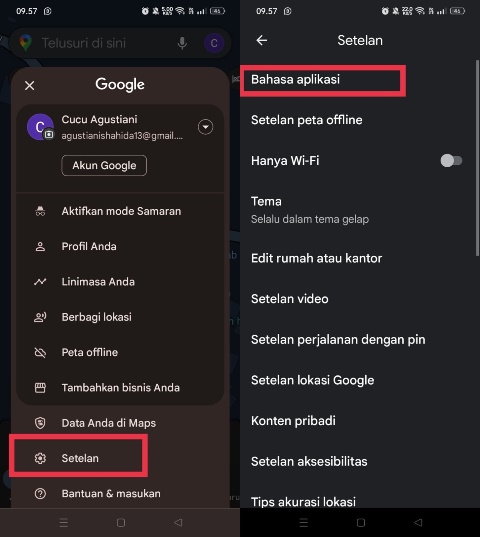Click the settings page scrollbar
The image size is (480, 537).
477,158
